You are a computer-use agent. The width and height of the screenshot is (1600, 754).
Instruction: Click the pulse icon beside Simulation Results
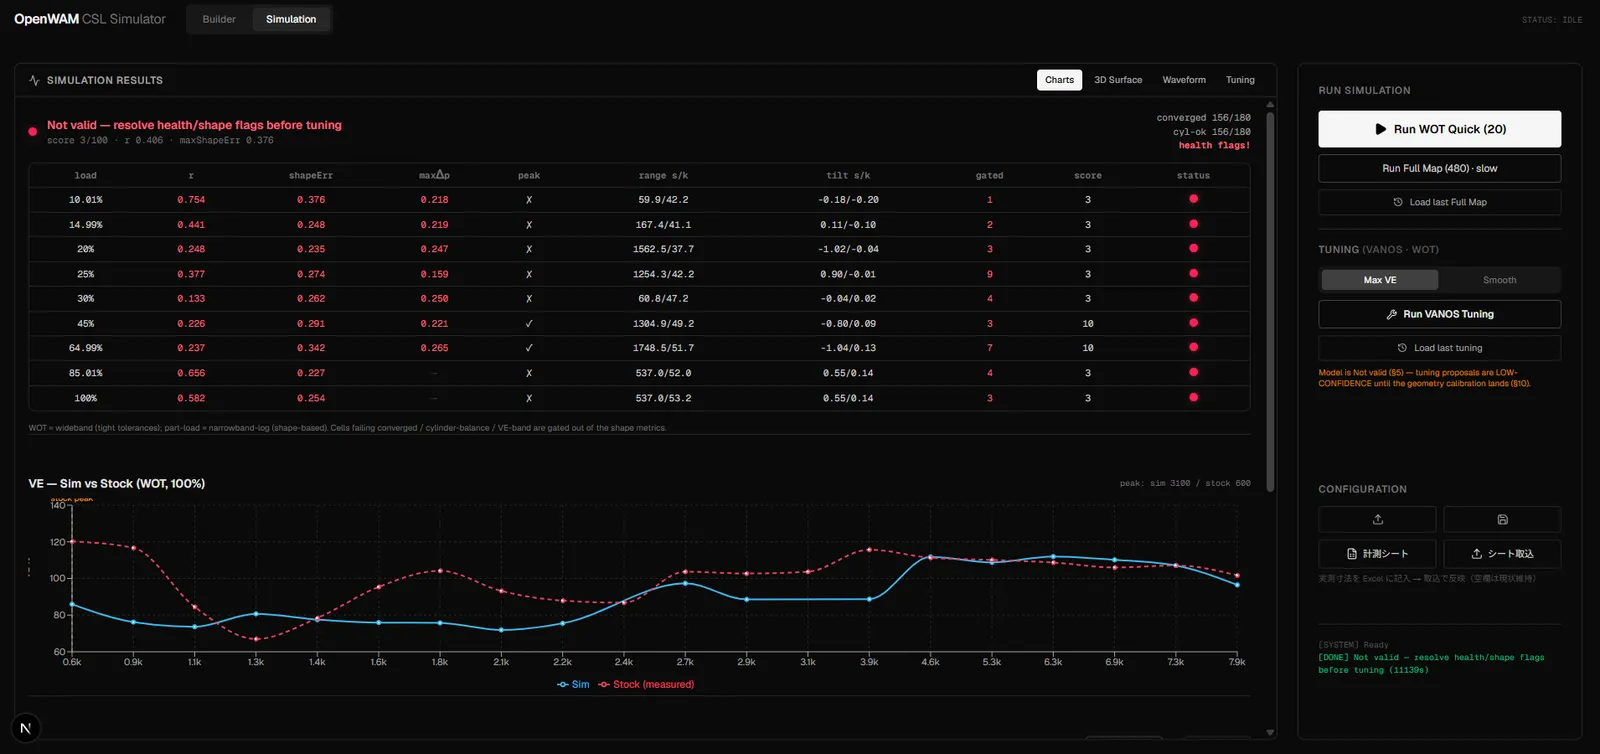click(x=34, y=80)
